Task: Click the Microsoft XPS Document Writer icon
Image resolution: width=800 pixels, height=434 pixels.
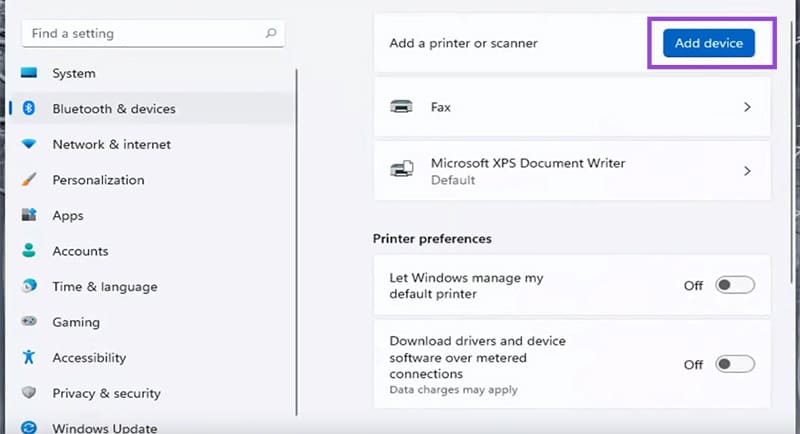Action: [x=402, y=169]
